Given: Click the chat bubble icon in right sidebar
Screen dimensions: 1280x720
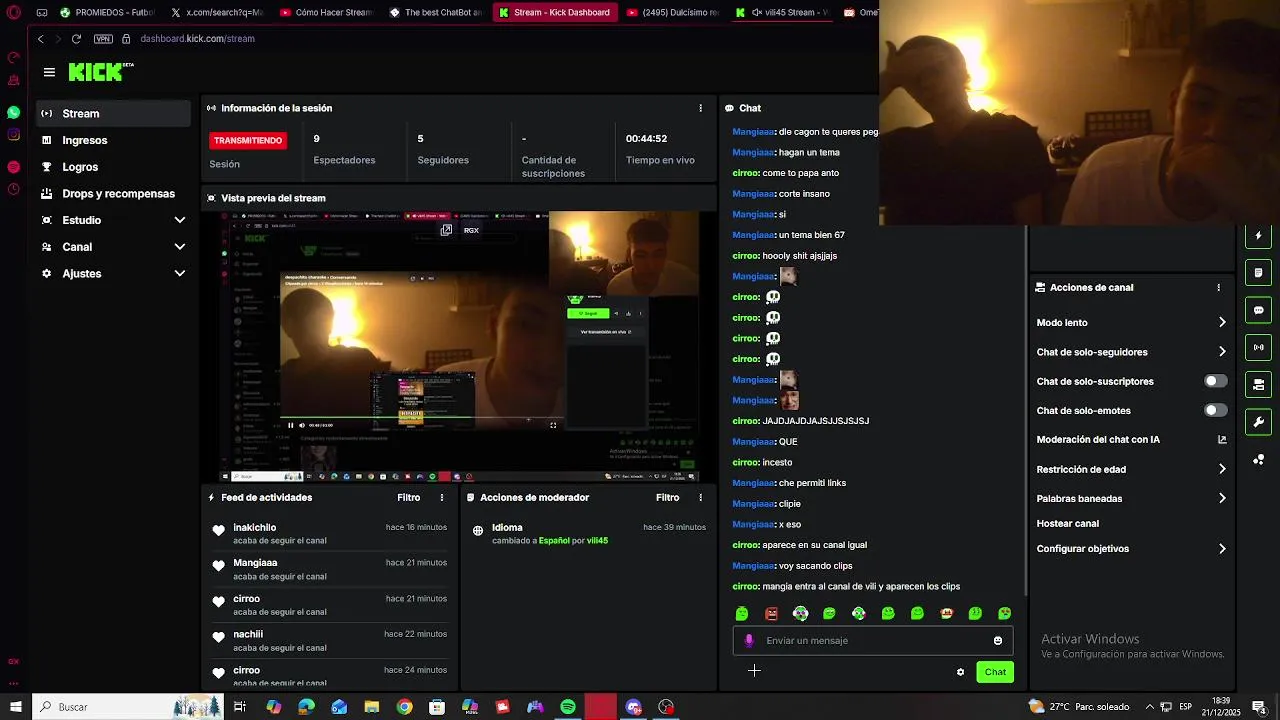Looking at the screenshot, I should click(1258, 310).
